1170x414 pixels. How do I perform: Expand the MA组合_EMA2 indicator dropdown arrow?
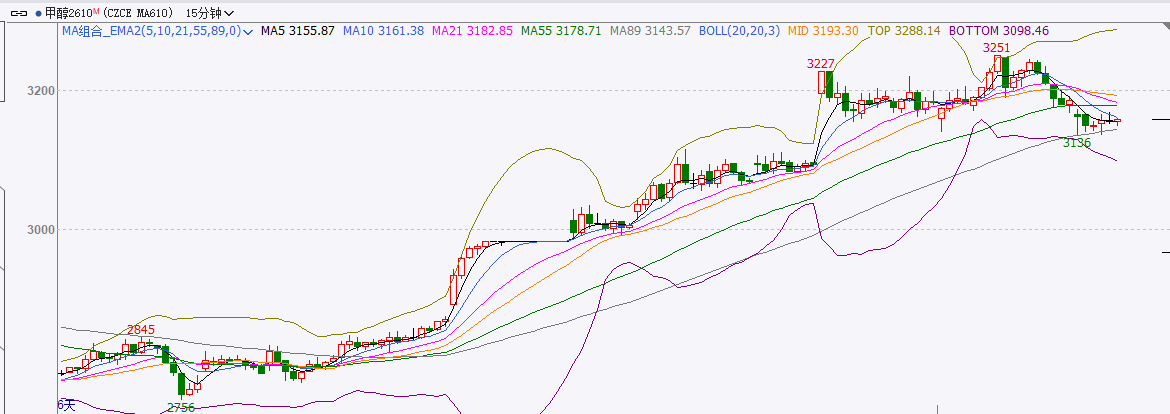248,32
